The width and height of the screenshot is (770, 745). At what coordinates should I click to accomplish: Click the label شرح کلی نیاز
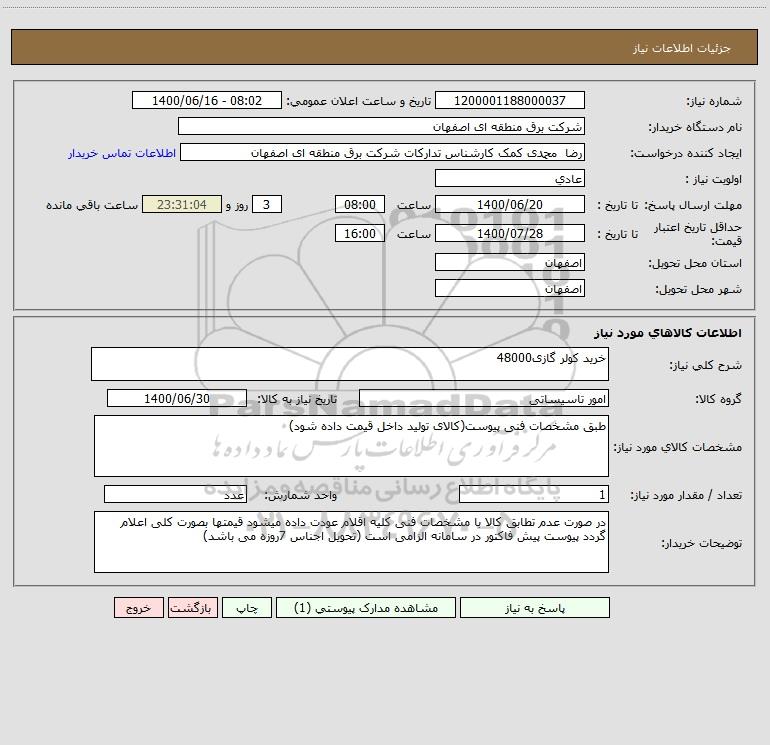(x=706, y=365)
